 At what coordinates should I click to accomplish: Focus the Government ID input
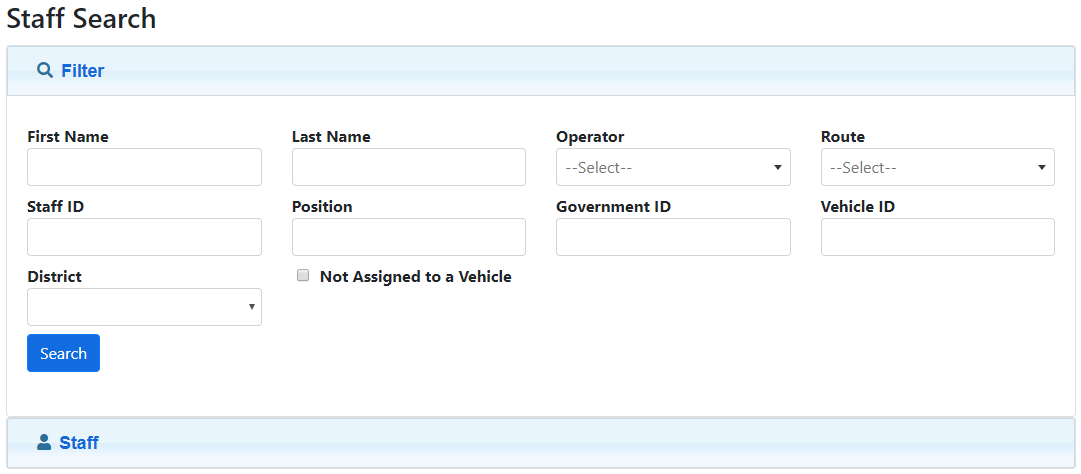point(673,237)
